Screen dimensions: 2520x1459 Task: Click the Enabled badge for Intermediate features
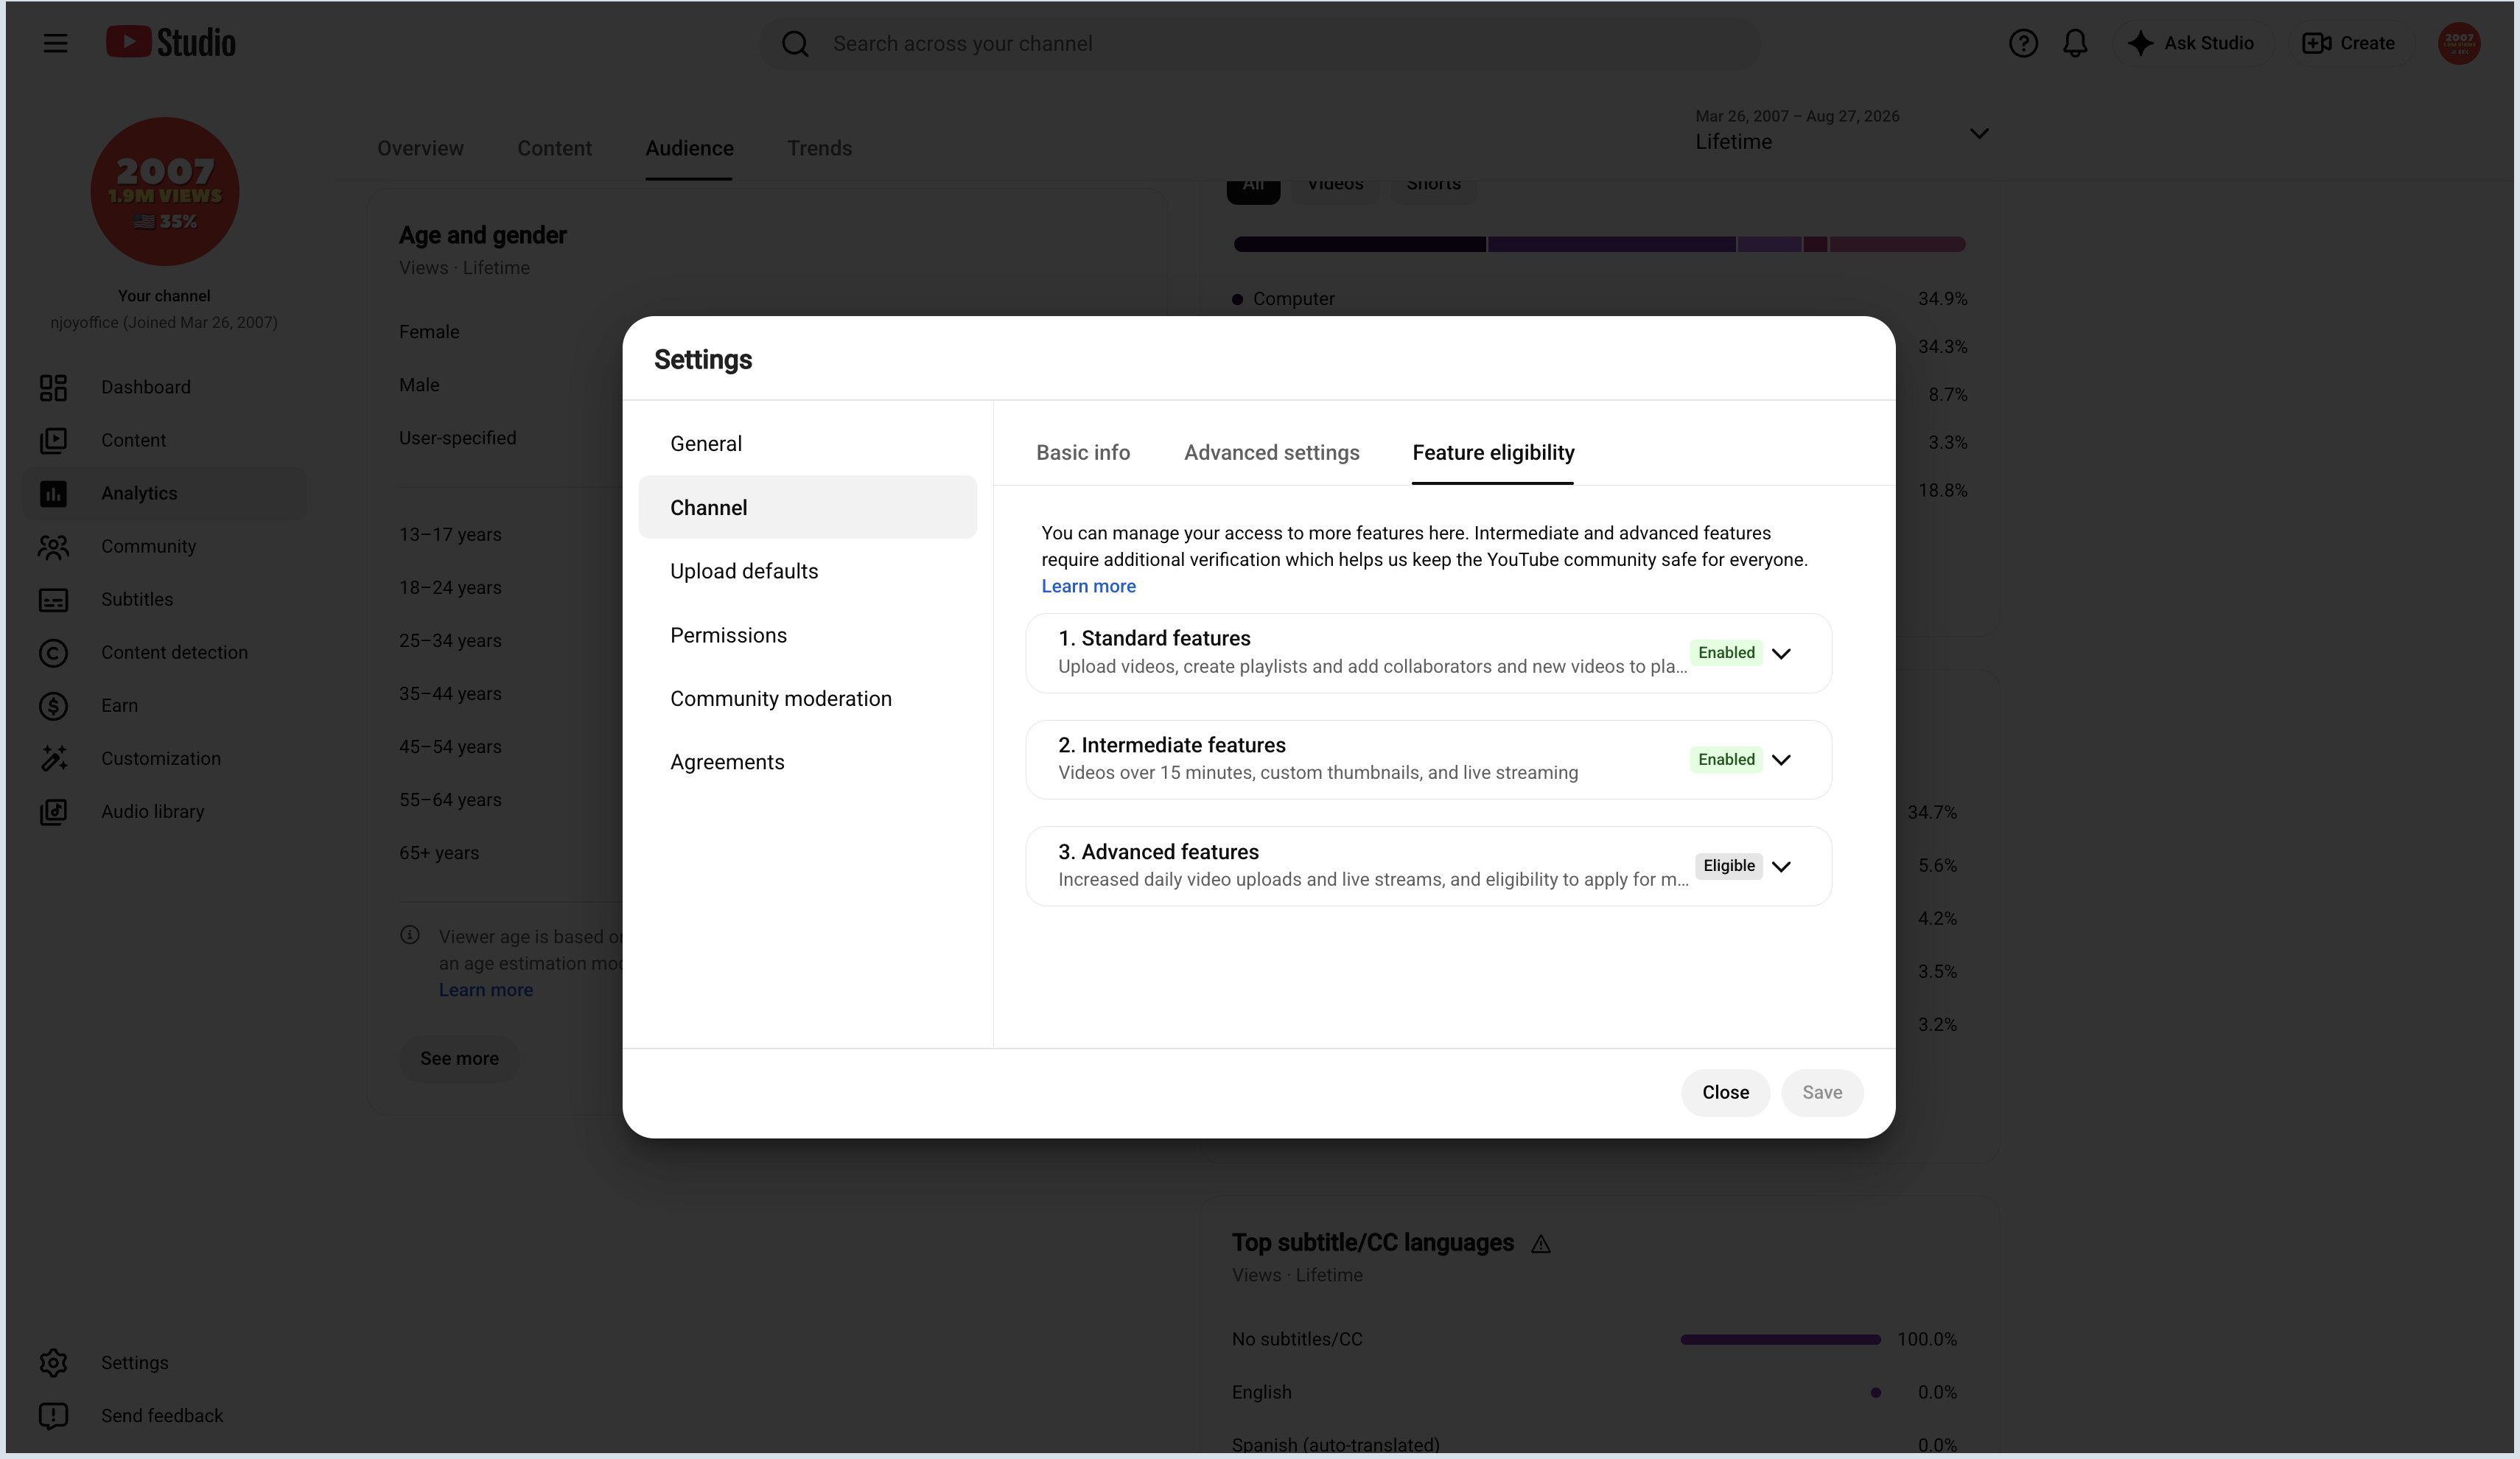coord(1726,760)
